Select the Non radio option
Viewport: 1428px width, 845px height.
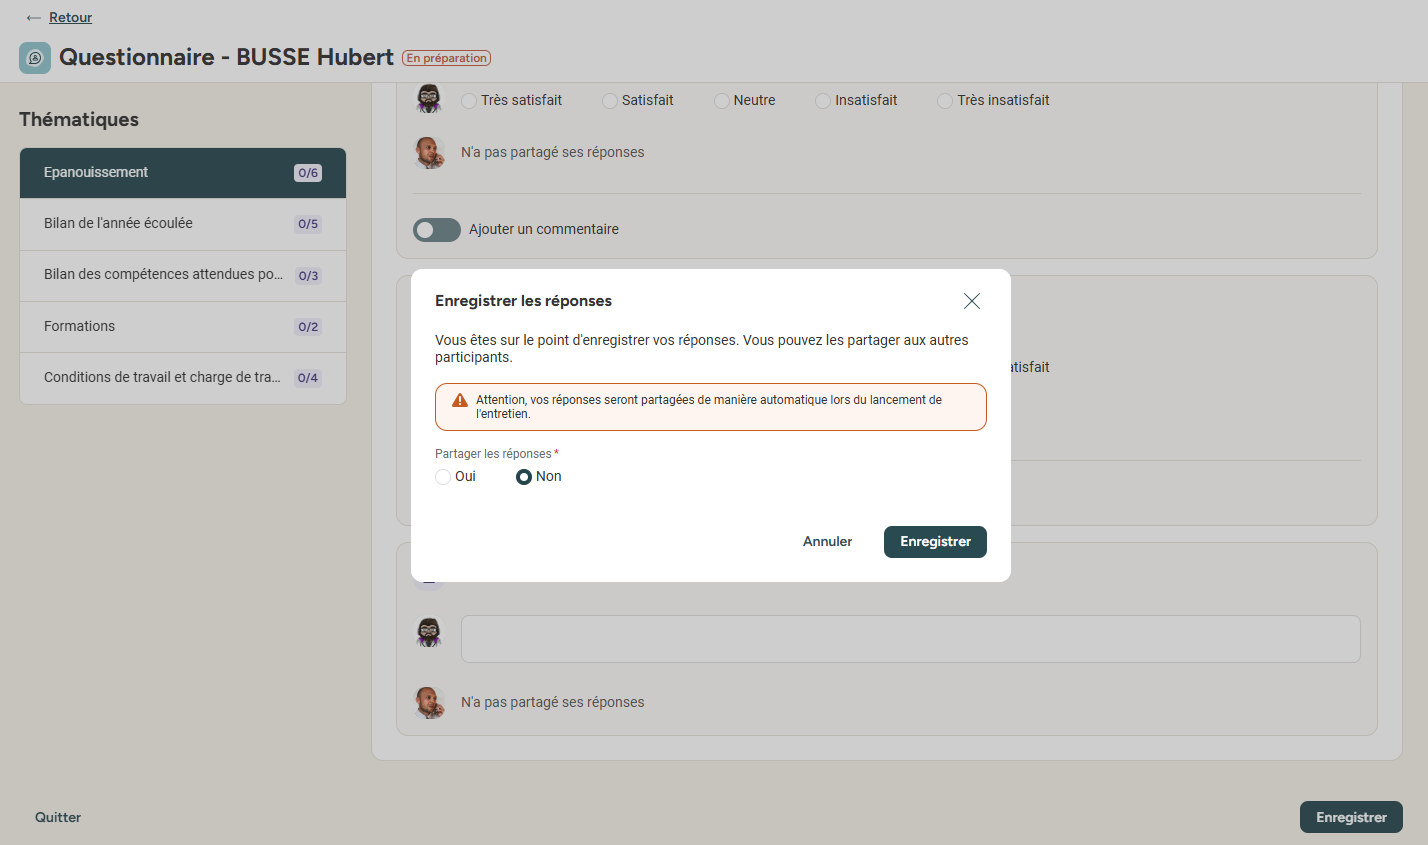click(x=524, y=477)
